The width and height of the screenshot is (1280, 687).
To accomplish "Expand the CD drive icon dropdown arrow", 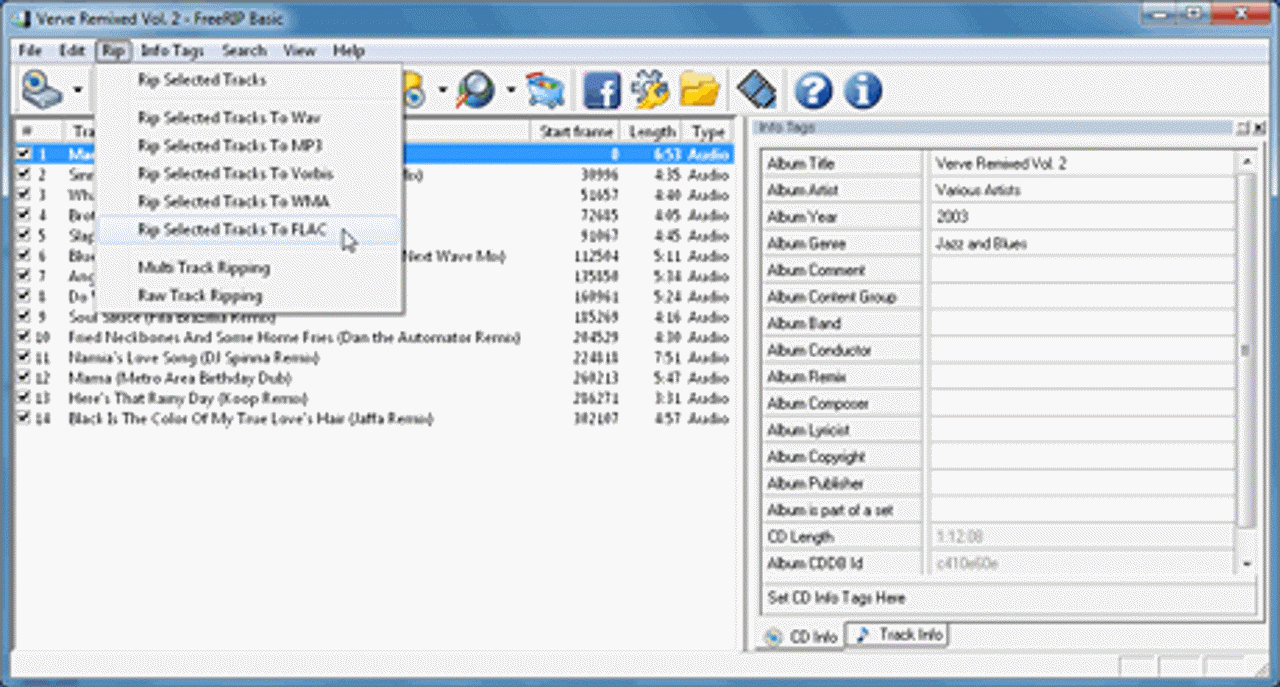I will (x=77, y=92).
